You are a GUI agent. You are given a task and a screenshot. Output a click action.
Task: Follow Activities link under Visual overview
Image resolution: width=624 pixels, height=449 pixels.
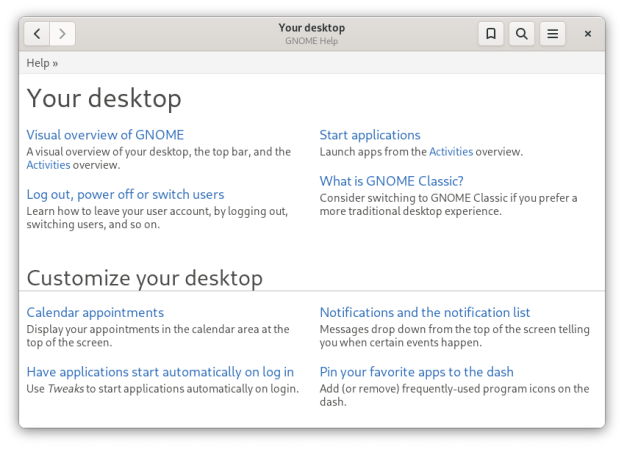[48, 165]
